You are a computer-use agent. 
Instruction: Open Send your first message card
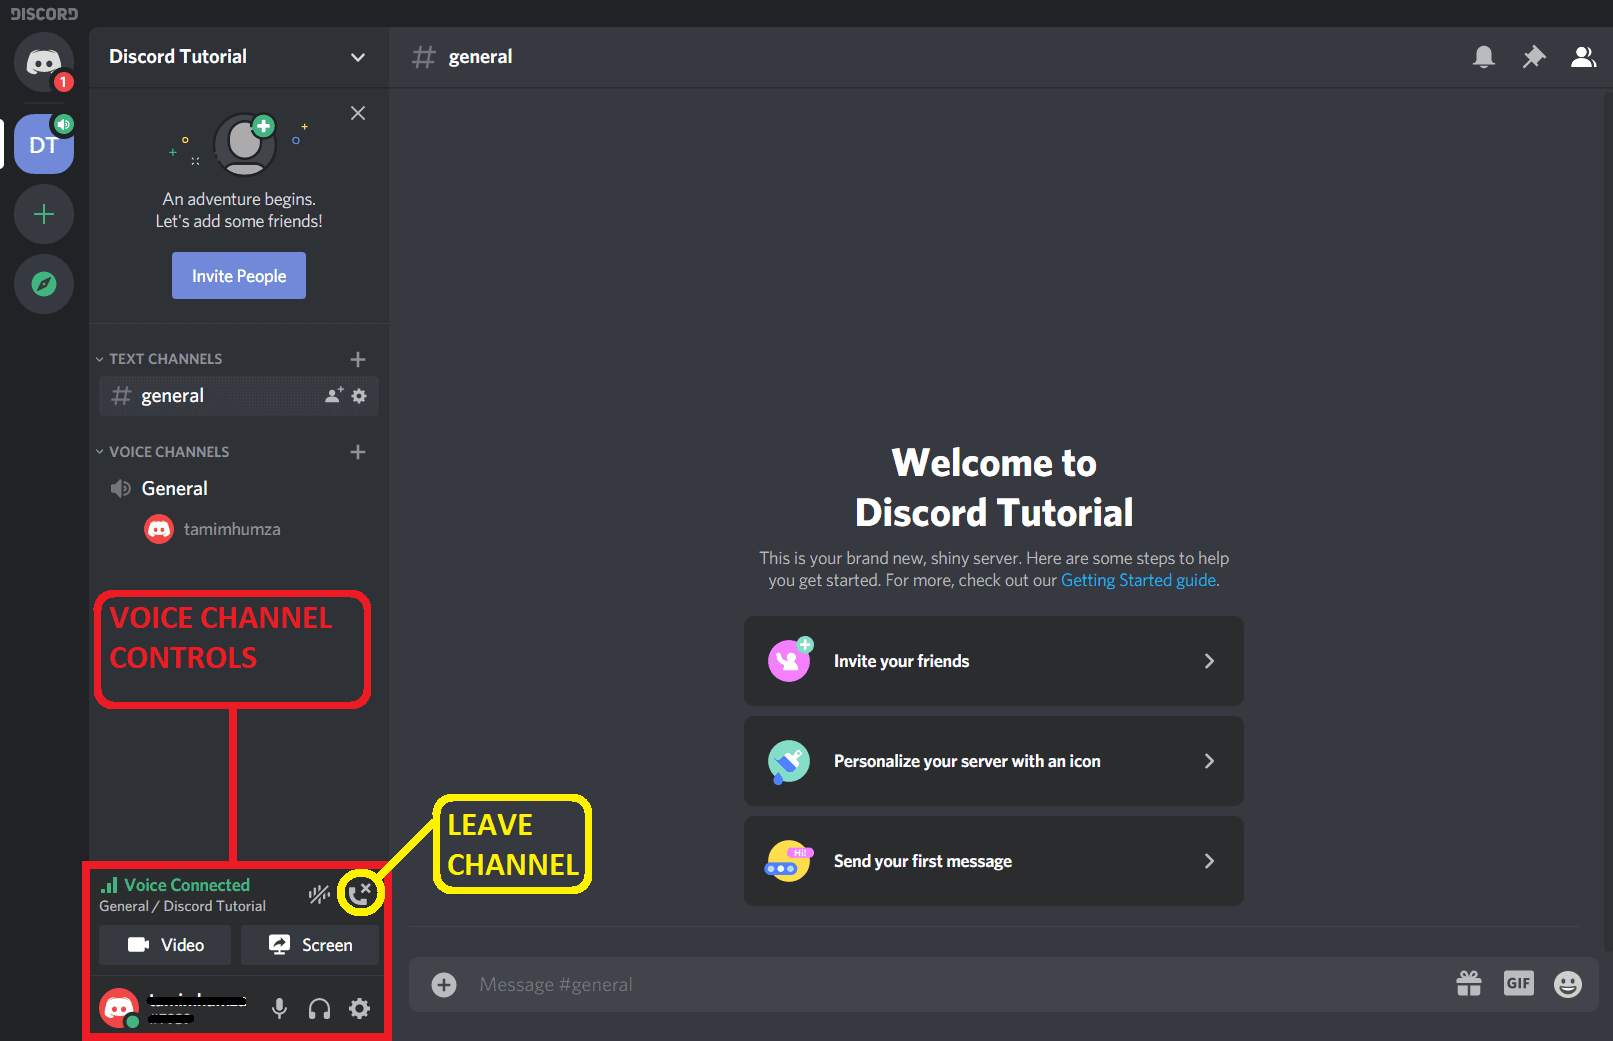click(994, 861)
